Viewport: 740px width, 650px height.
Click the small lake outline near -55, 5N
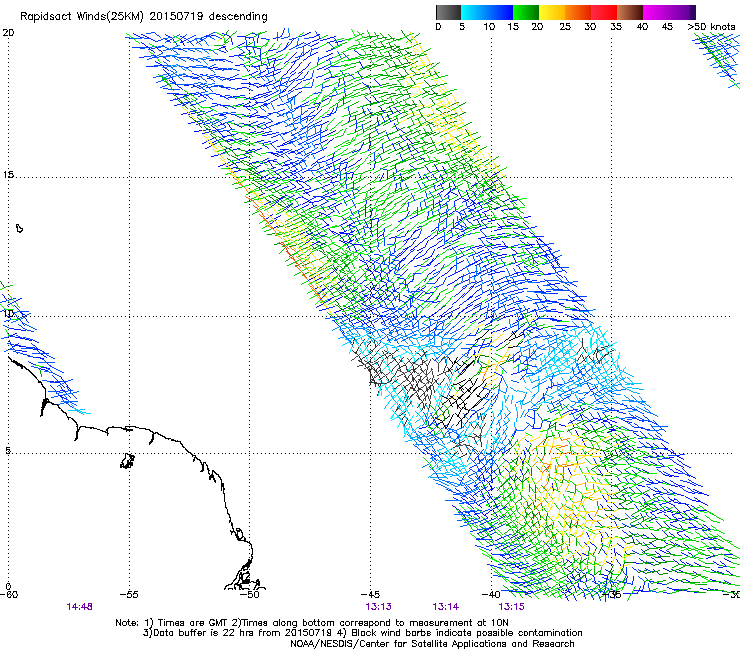pyautogui.click(x=127, y=461)
